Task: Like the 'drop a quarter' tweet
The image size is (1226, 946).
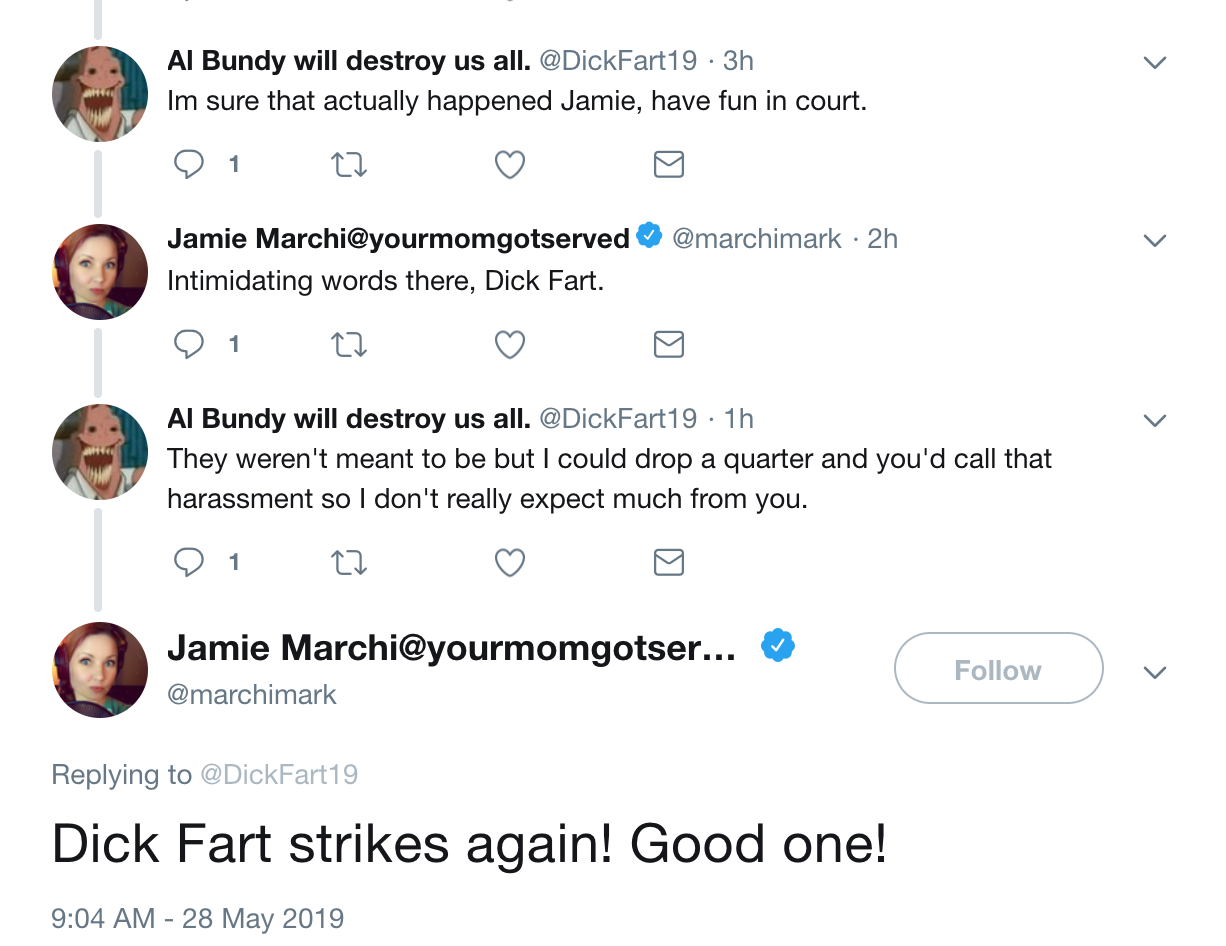Action: point(510,562)
